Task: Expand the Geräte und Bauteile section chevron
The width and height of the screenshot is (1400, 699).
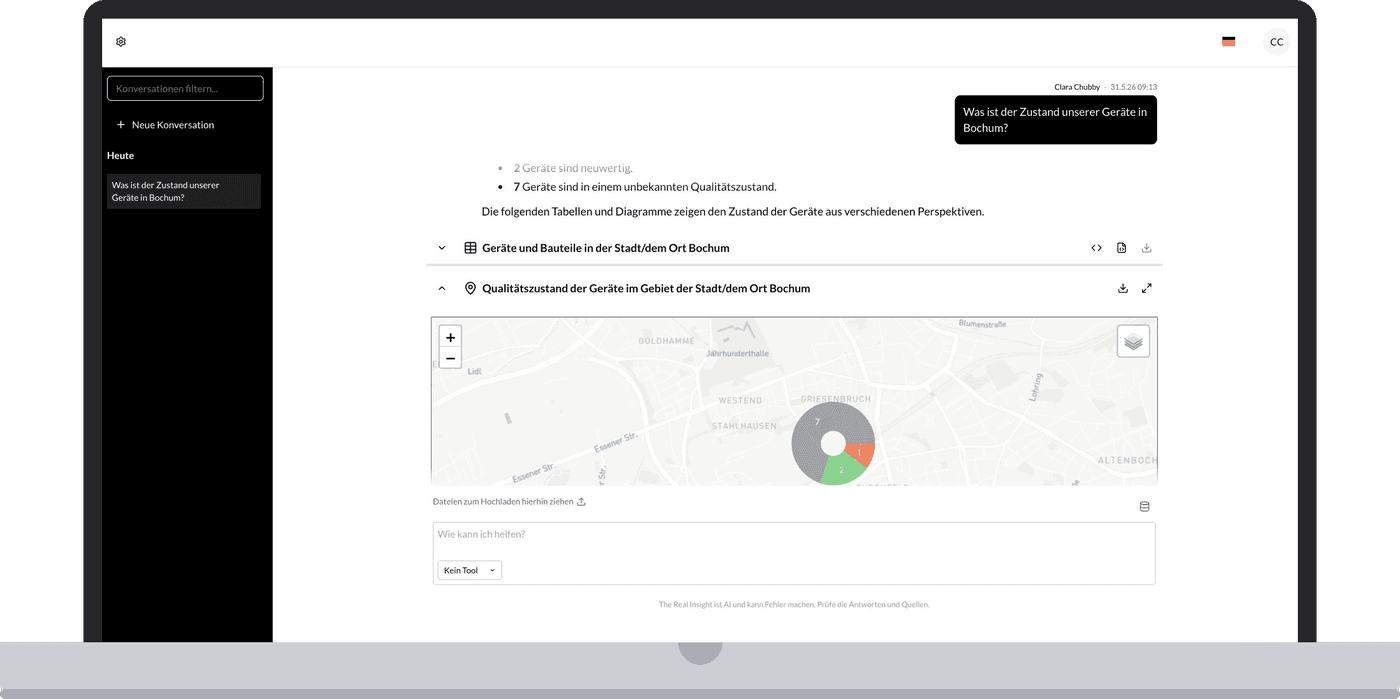Action: pyautogui.click(x=442, y=248)
